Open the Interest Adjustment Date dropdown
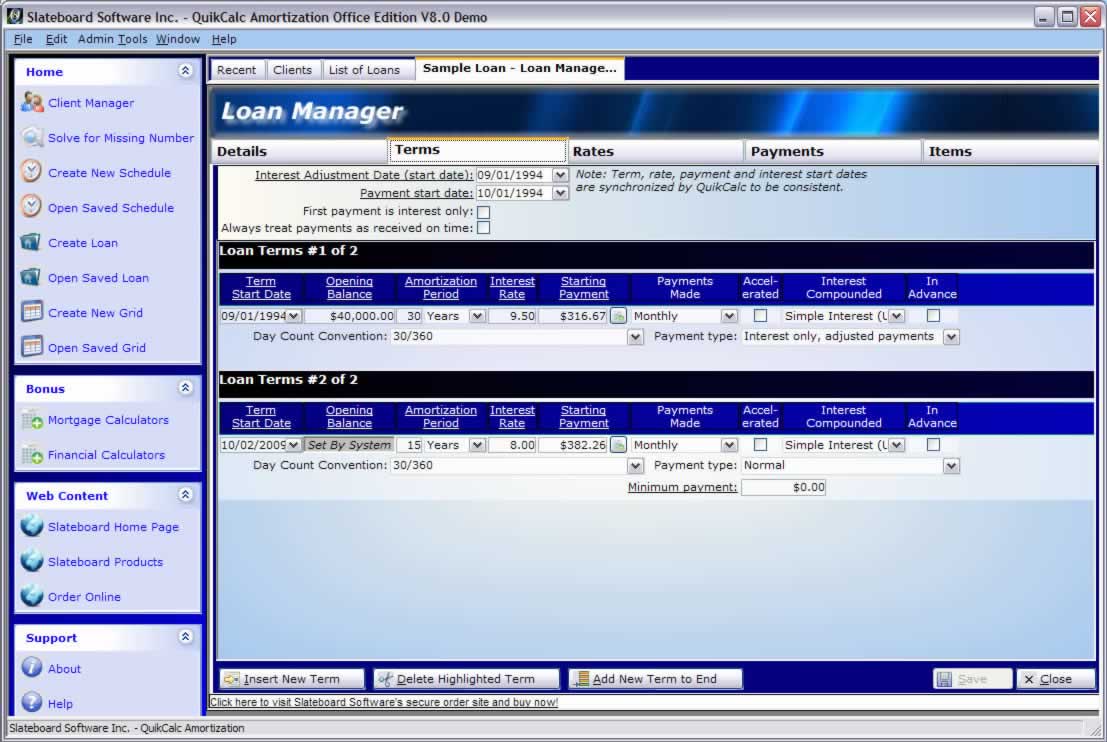Screen dimensions: 1107x742 pyautogui.click(x=560, y=175)
